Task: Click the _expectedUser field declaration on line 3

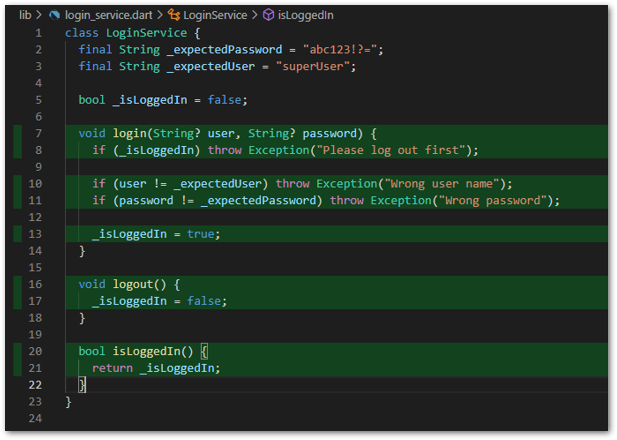Action: tap(211, 66)
